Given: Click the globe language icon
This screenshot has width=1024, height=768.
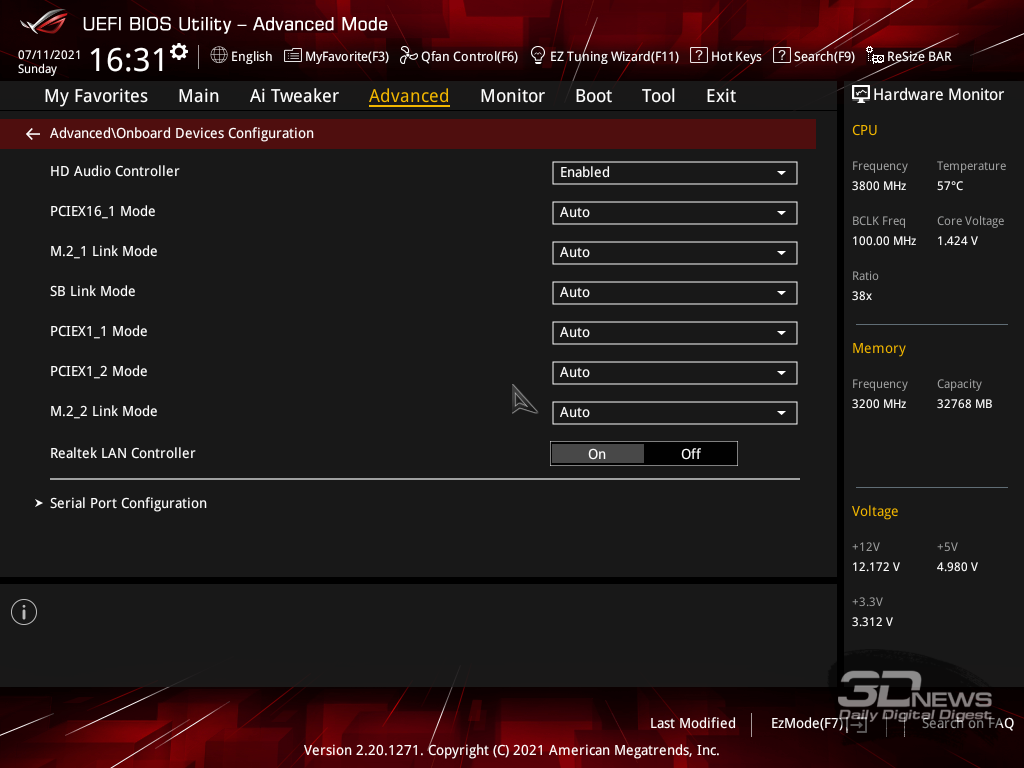Looking at the screenshot, I should (219, 56).
